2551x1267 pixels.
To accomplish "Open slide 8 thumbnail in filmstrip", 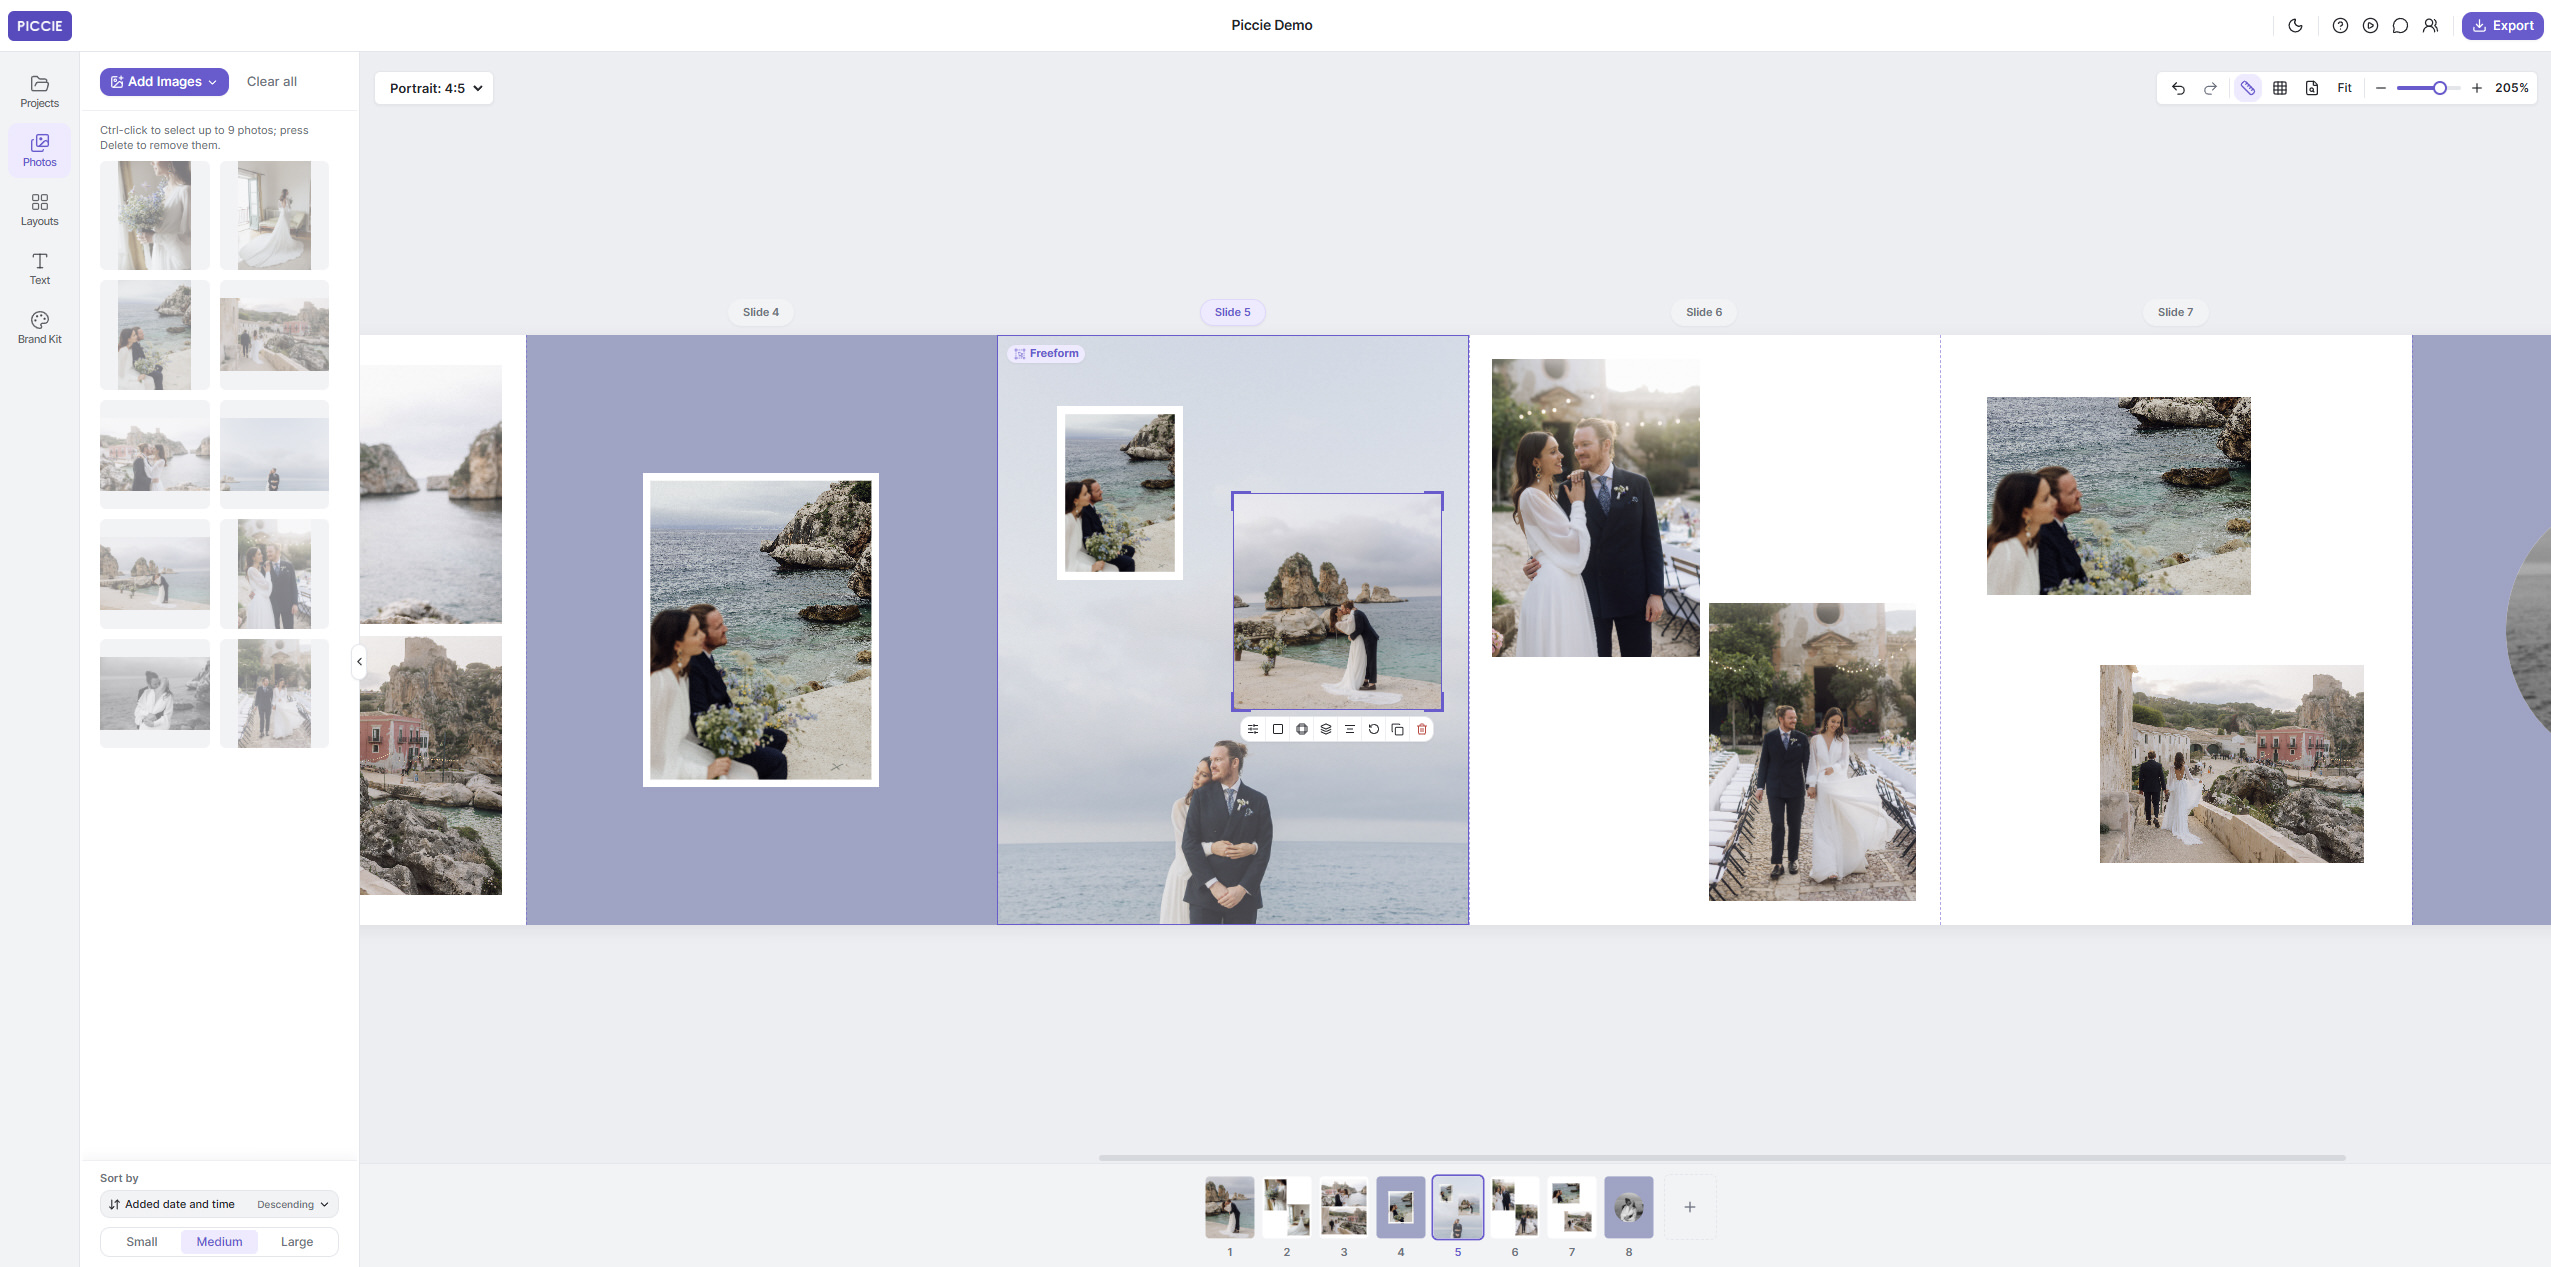I will (x=1629, y=1207).
